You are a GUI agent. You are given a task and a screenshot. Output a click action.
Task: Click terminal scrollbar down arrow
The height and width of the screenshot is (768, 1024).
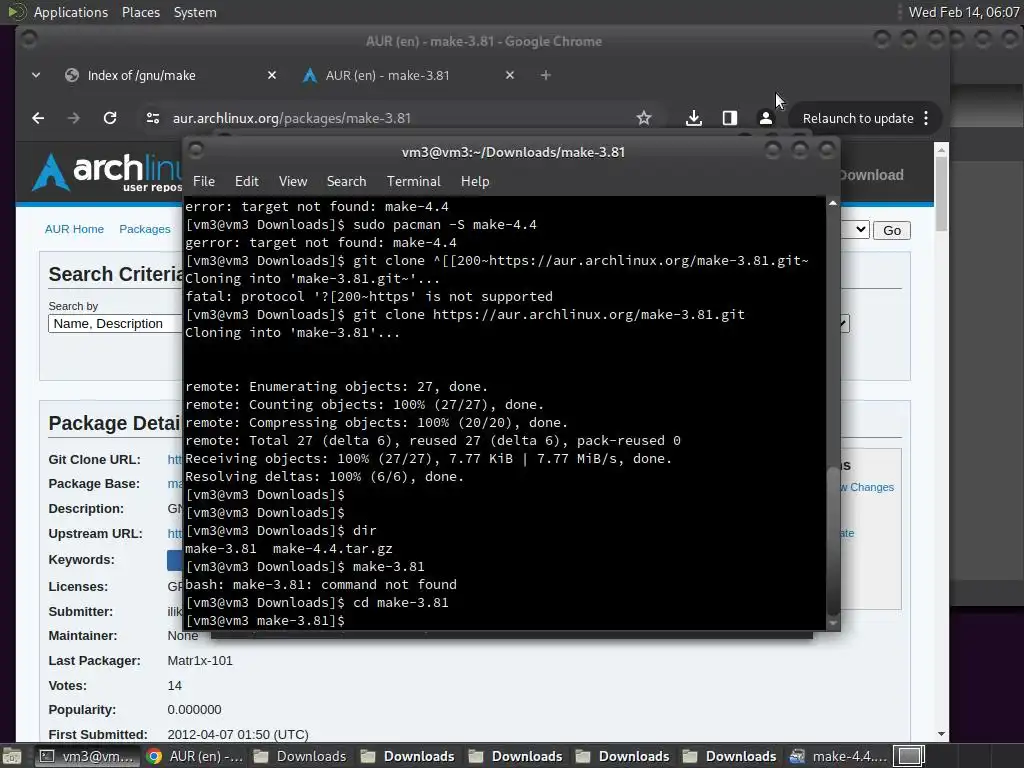click(x=833, y=623)
